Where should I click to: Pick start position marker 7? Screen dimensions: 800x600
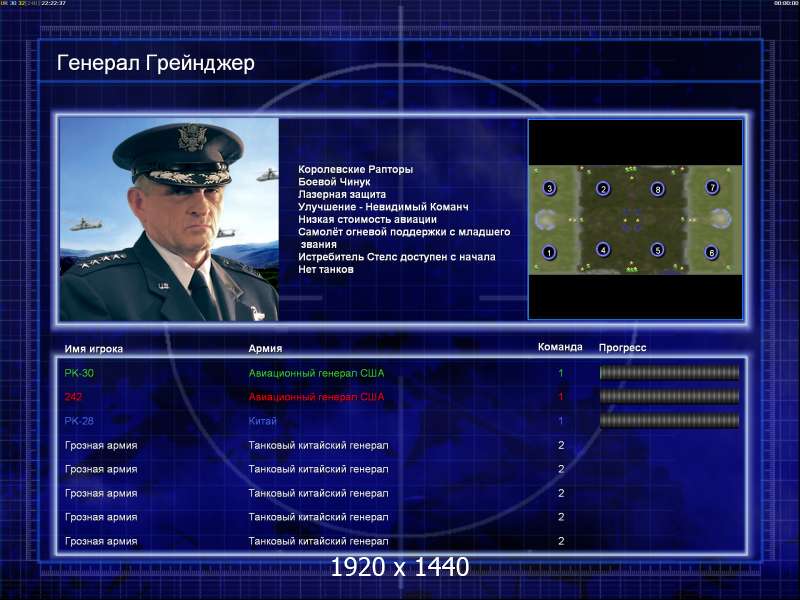[x=712, y=187]
